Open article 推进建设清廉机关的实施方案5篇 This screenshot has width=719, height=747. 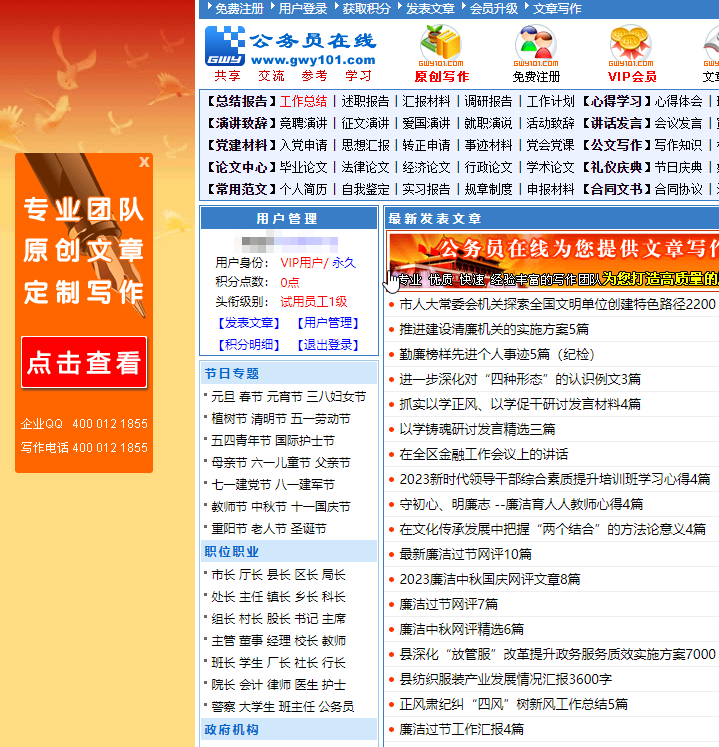494,329
